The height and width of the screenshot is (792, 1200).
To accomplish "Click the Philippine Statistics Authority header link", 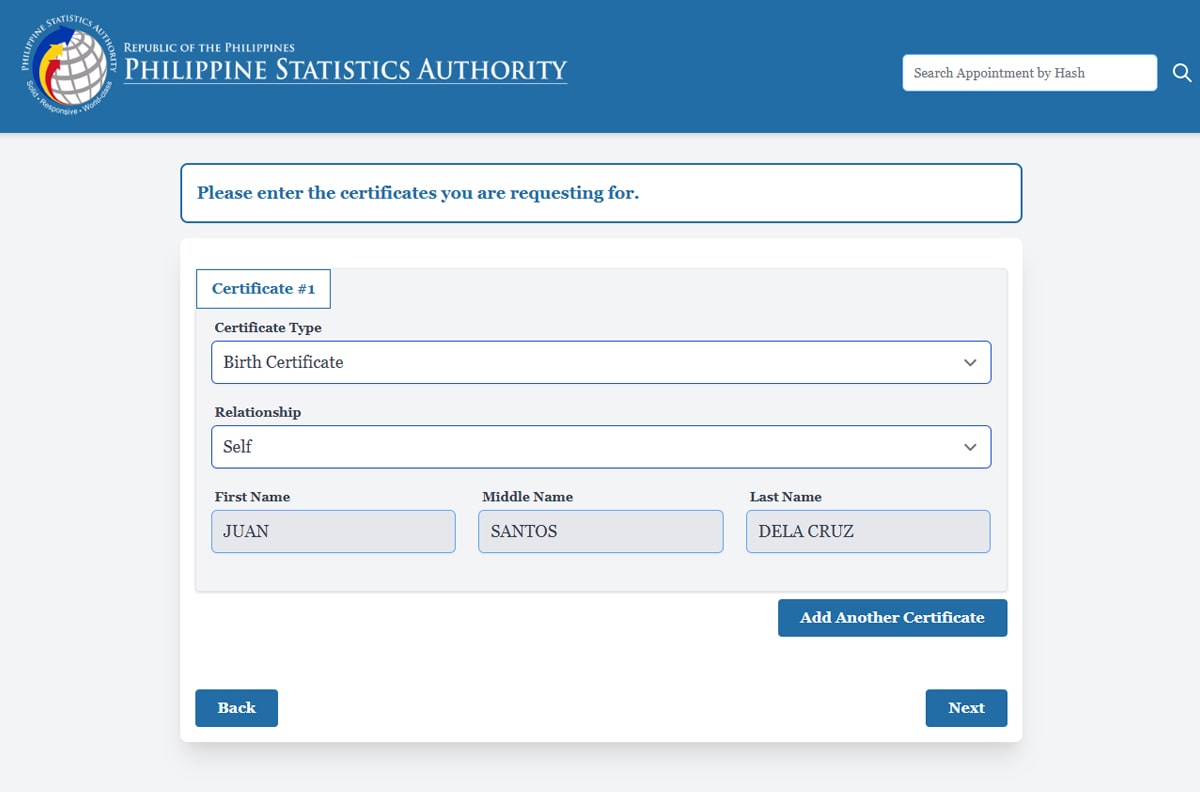I will (345, 70).
